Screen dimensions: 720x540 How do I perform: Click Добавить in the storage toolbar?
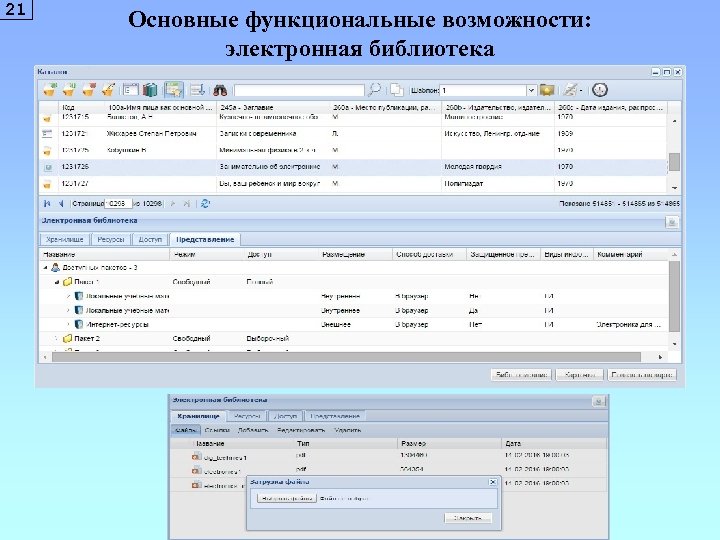[x=253, y=430]
